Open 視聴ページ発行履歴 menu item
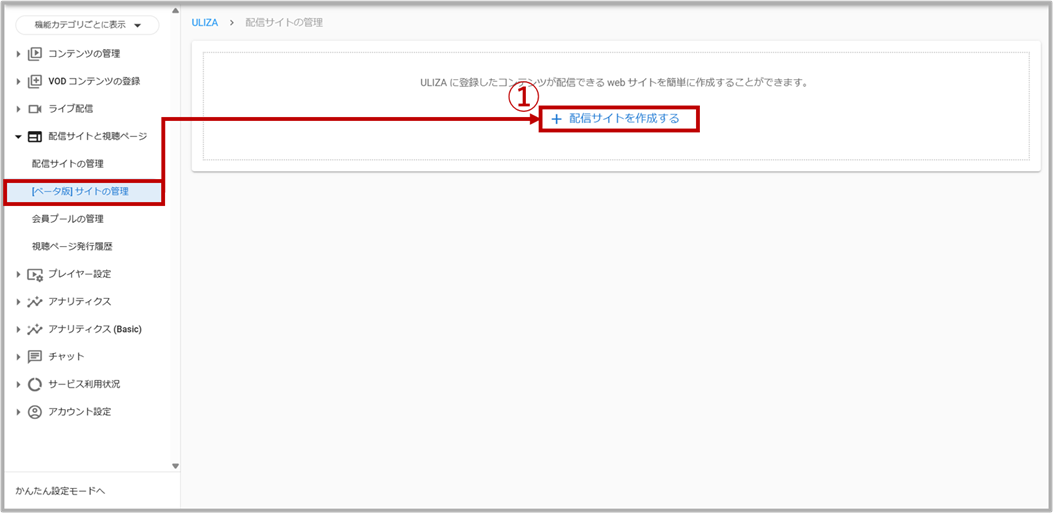Image resolution: width=1053 pixels, height=513 pixels. click(x=72, y=246)
